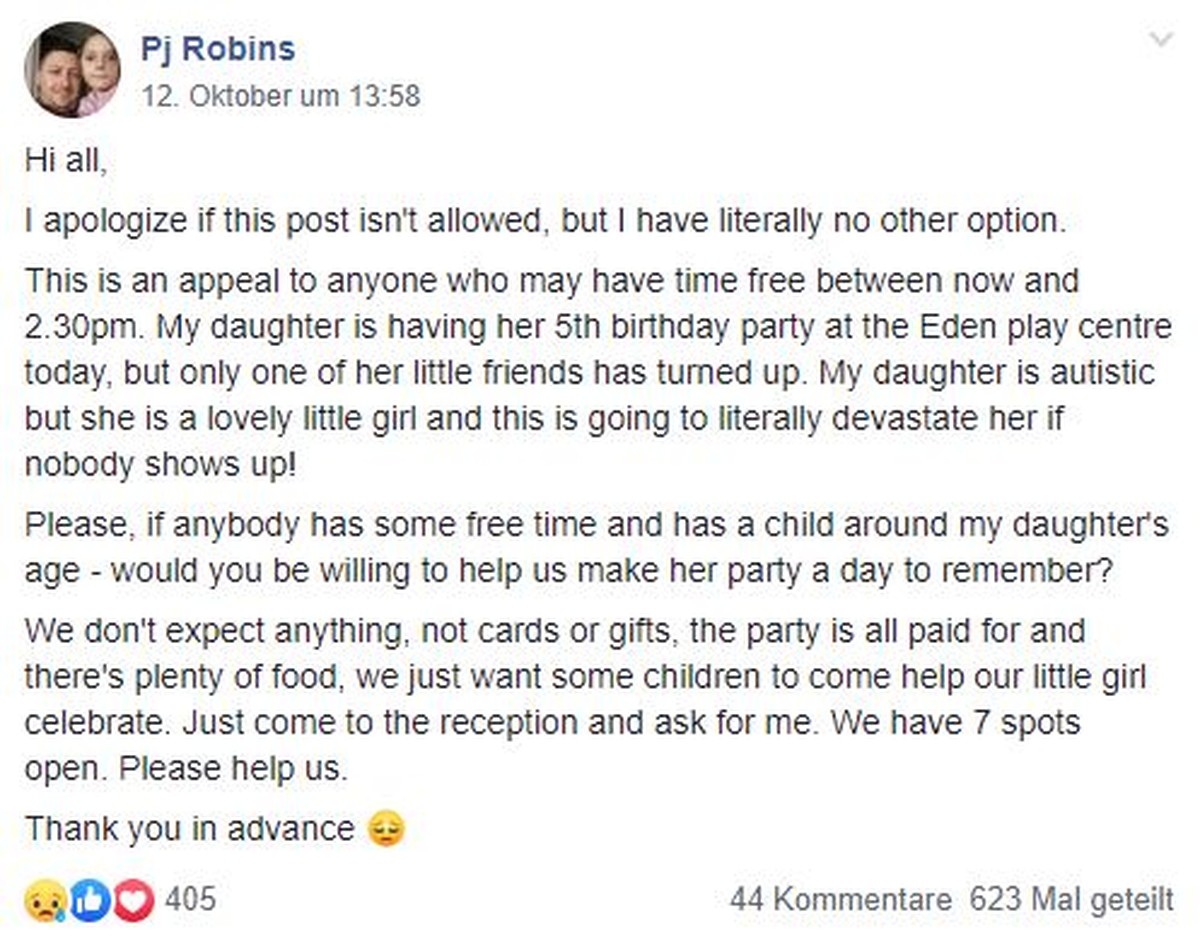1200x944 pixels.
Task: Click the 'I apologize if this post' sentence
Action: click(x=545, y=221)
